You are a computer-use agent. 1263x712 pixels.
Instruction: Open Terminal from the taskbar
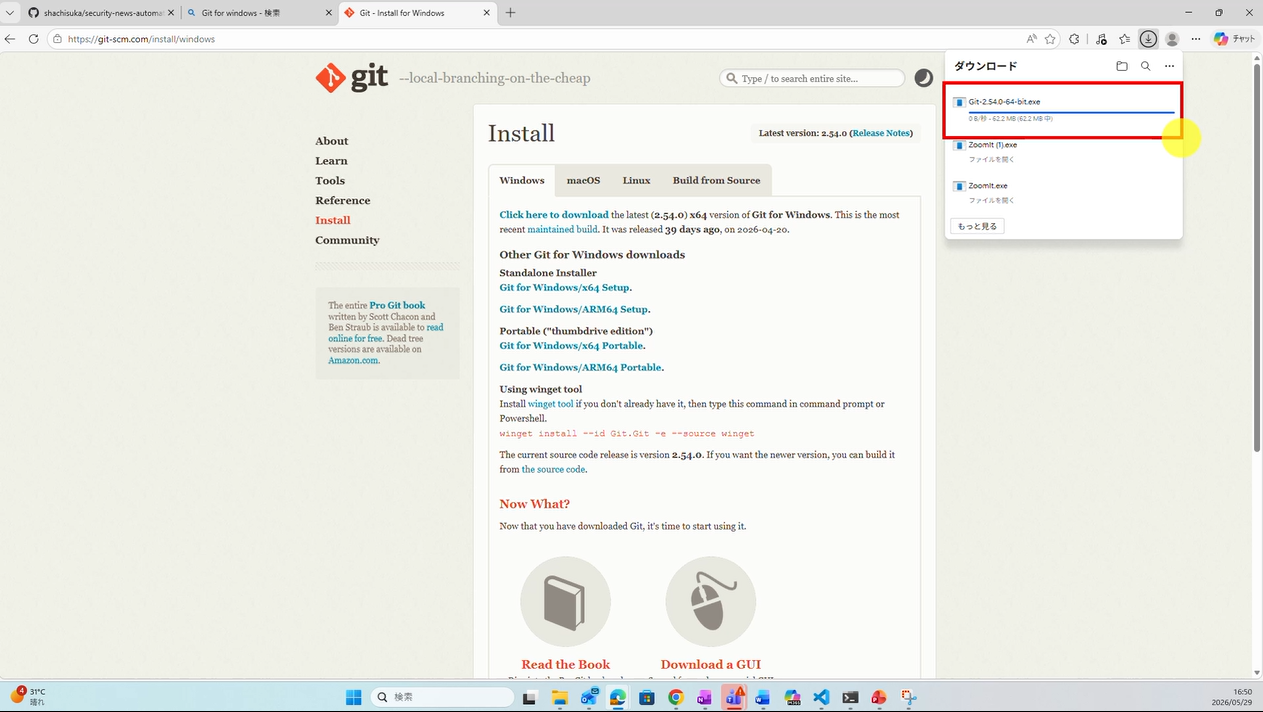[x=850, y=697]
